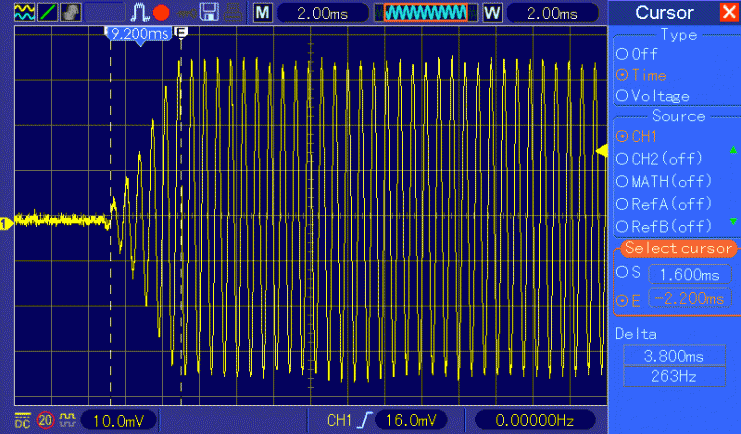Click the DC coupling icon at bottom left
The image size is (741, 434).
[x=22, y=417]
